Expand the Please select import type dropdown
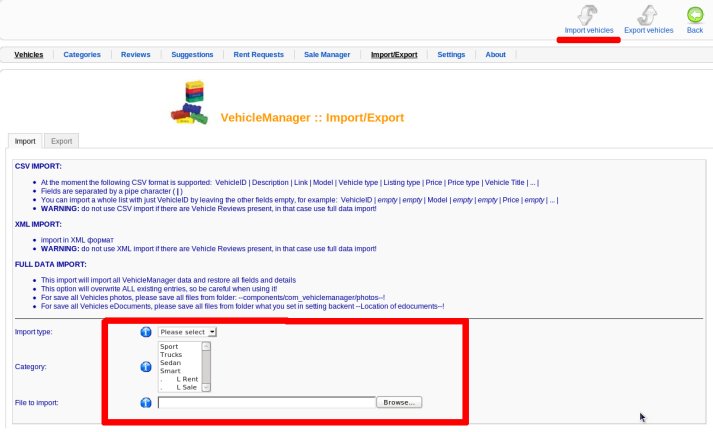713x432 pixels. 187,332
